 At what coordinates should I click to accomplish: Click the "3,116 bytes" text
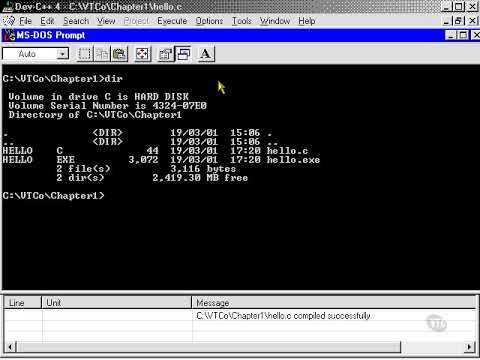[x=203, y=169]
